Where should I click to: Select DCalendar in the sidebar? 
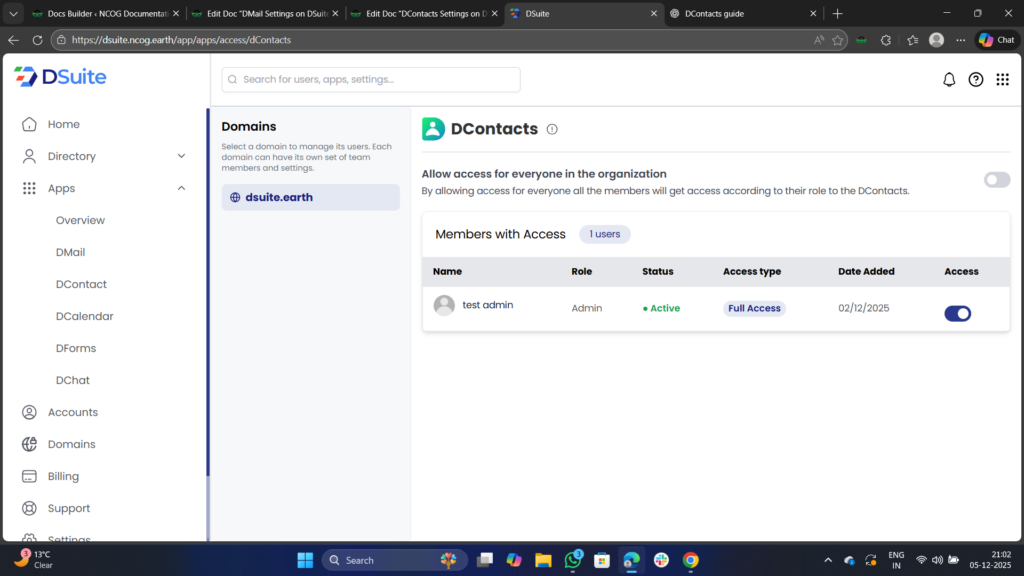pyautogui.click(x=84, y=316)
